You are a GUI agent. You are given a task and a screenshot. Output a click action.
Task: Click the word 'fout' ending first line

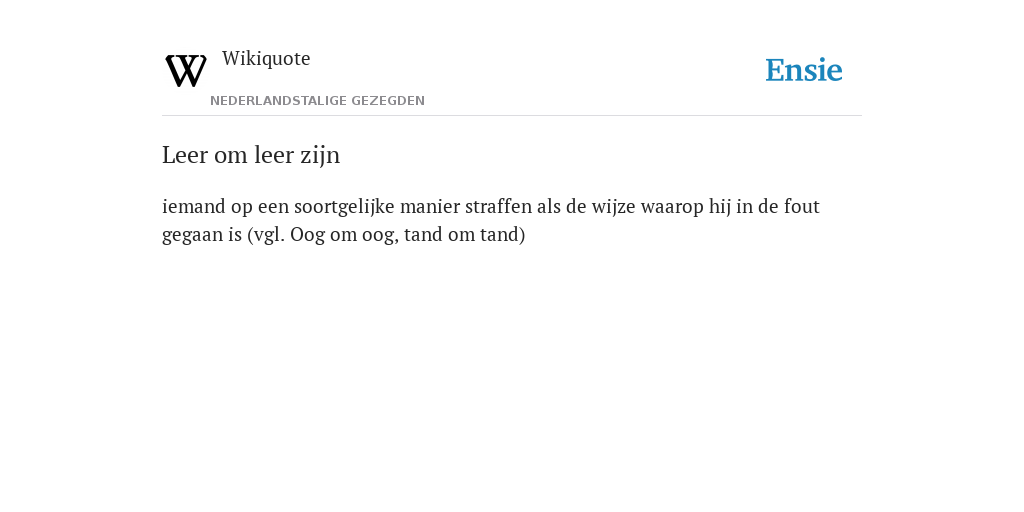point(801,206)
